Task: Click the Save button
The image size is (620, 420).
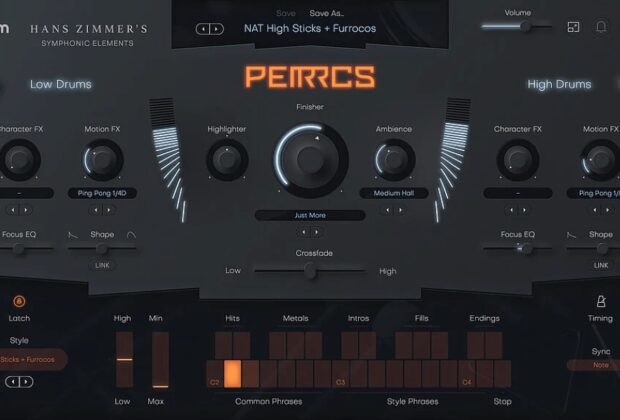Action: click(286, 13)
